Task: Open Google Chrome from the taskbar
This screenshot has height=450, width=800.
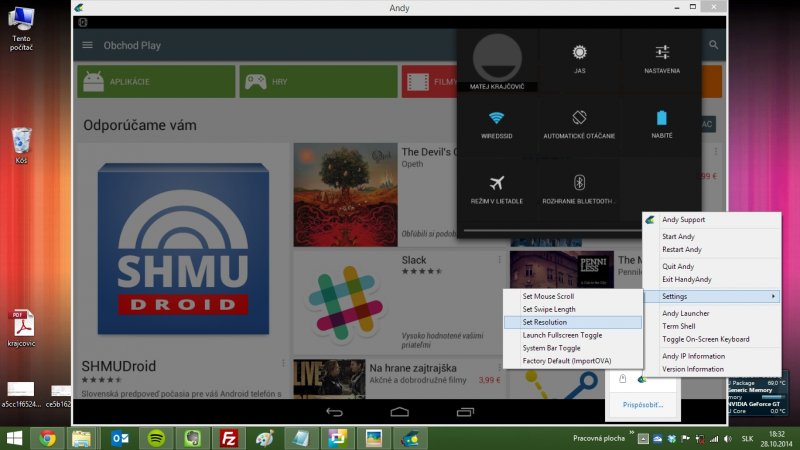Action: [46, 438]
